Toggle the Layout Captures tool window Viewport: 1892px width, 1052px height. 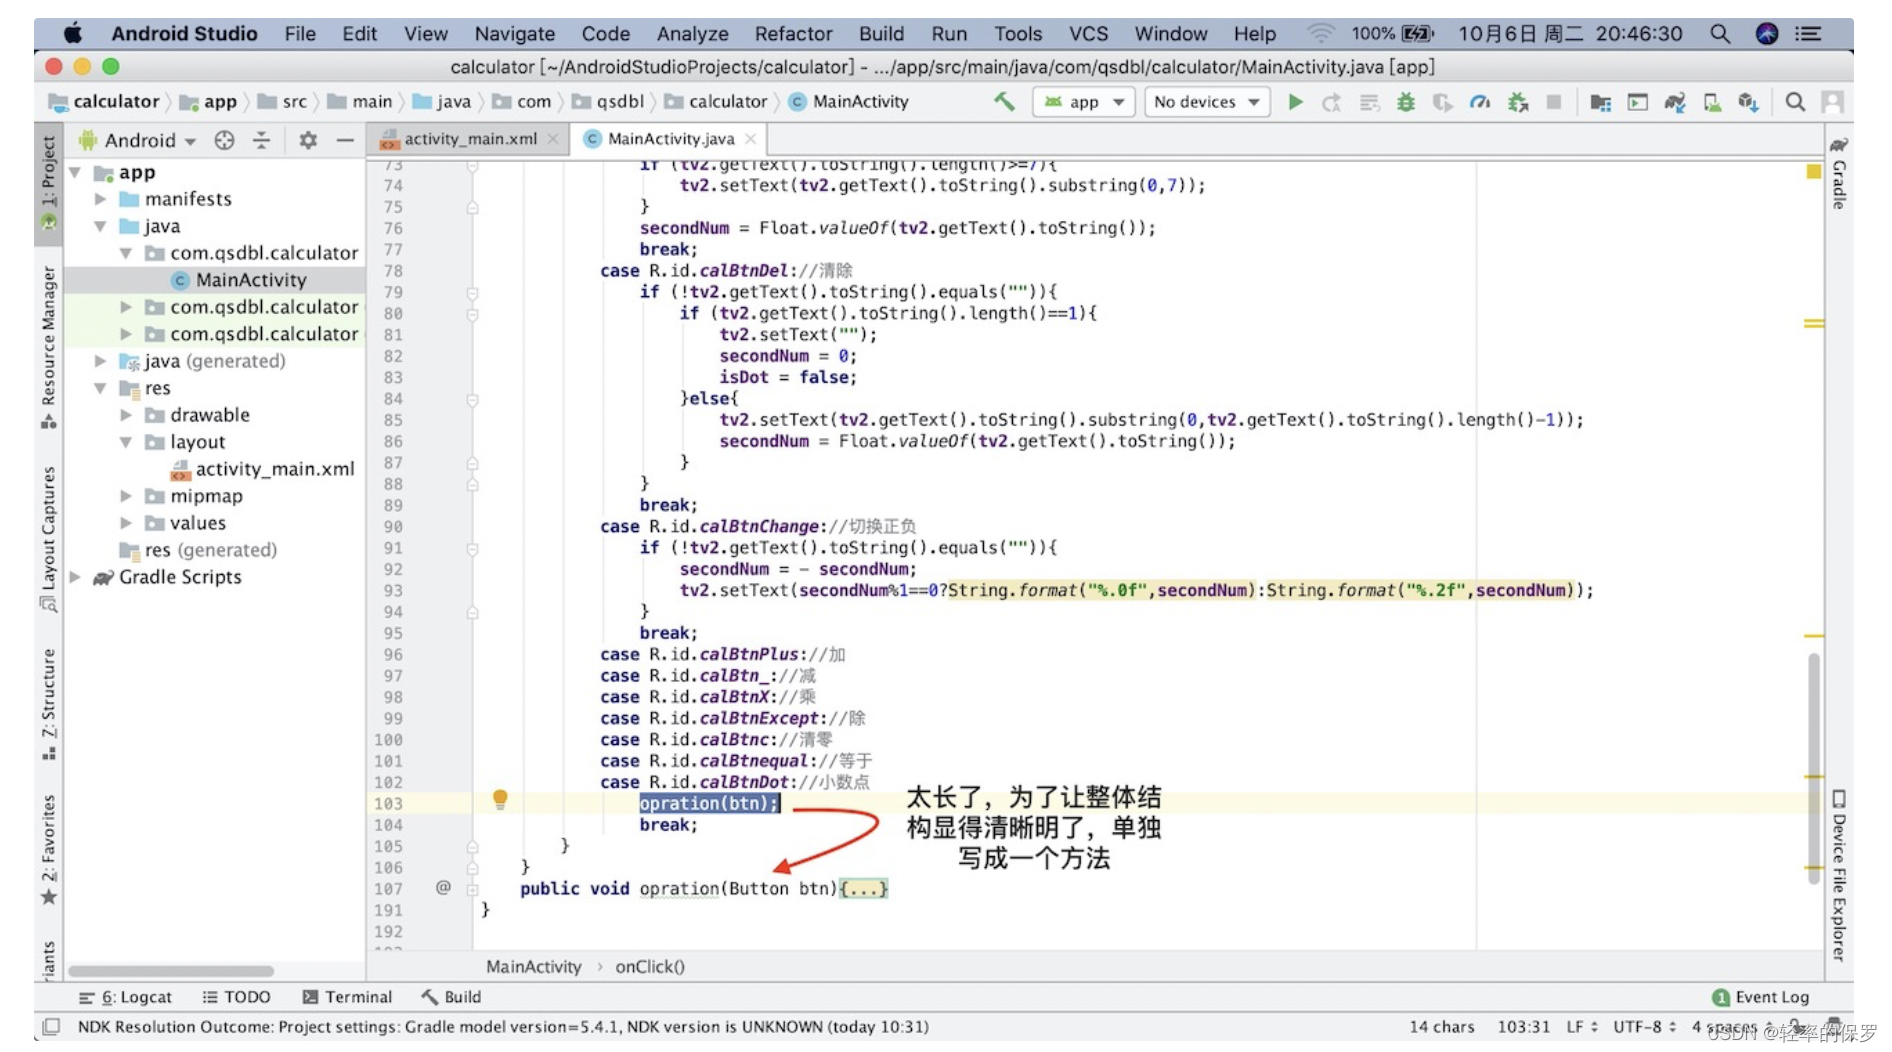(x=48, y=538)
